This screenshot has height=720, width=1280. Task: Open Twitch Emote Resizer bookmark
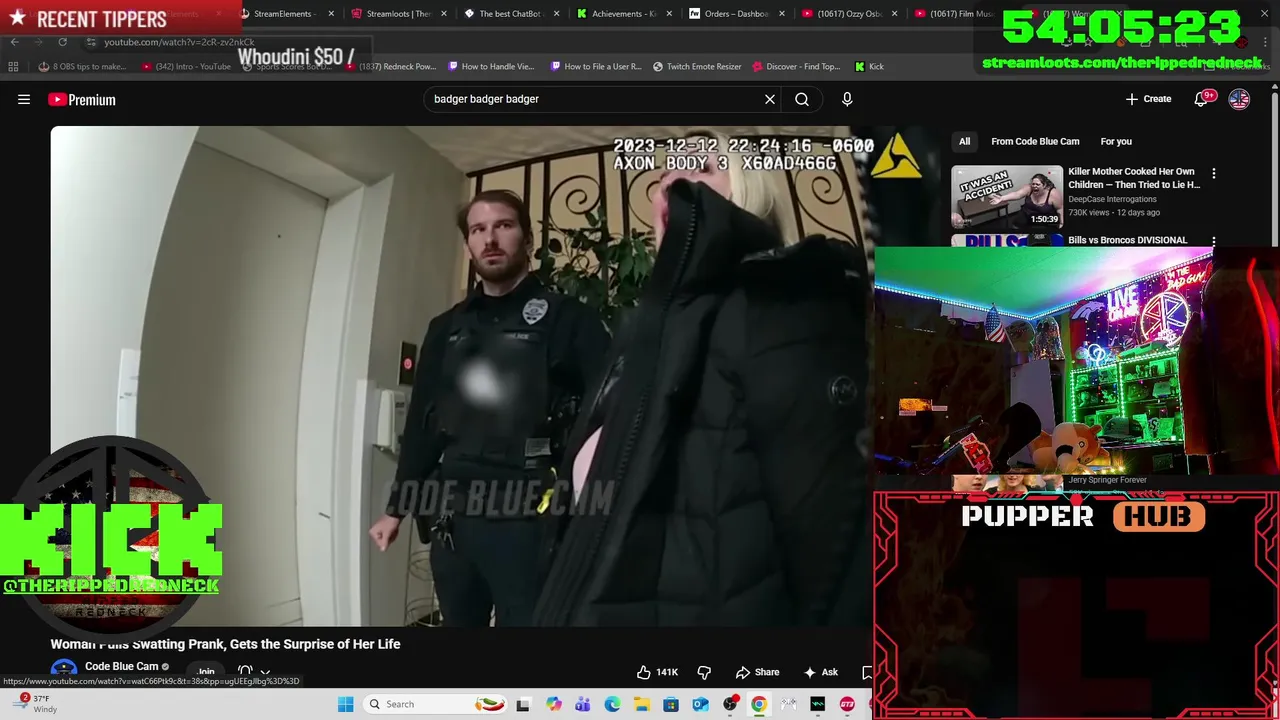pos(697,66)
